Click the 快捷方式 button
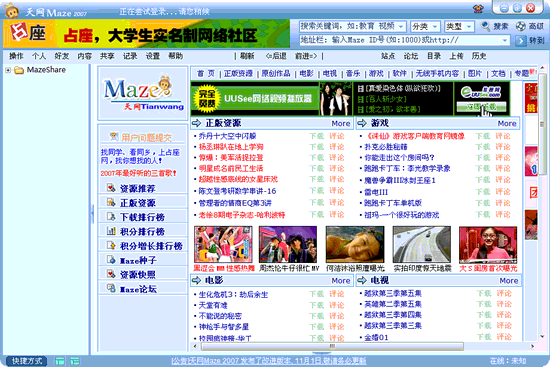This screenshot has height=367, width=550. (27, 361)
